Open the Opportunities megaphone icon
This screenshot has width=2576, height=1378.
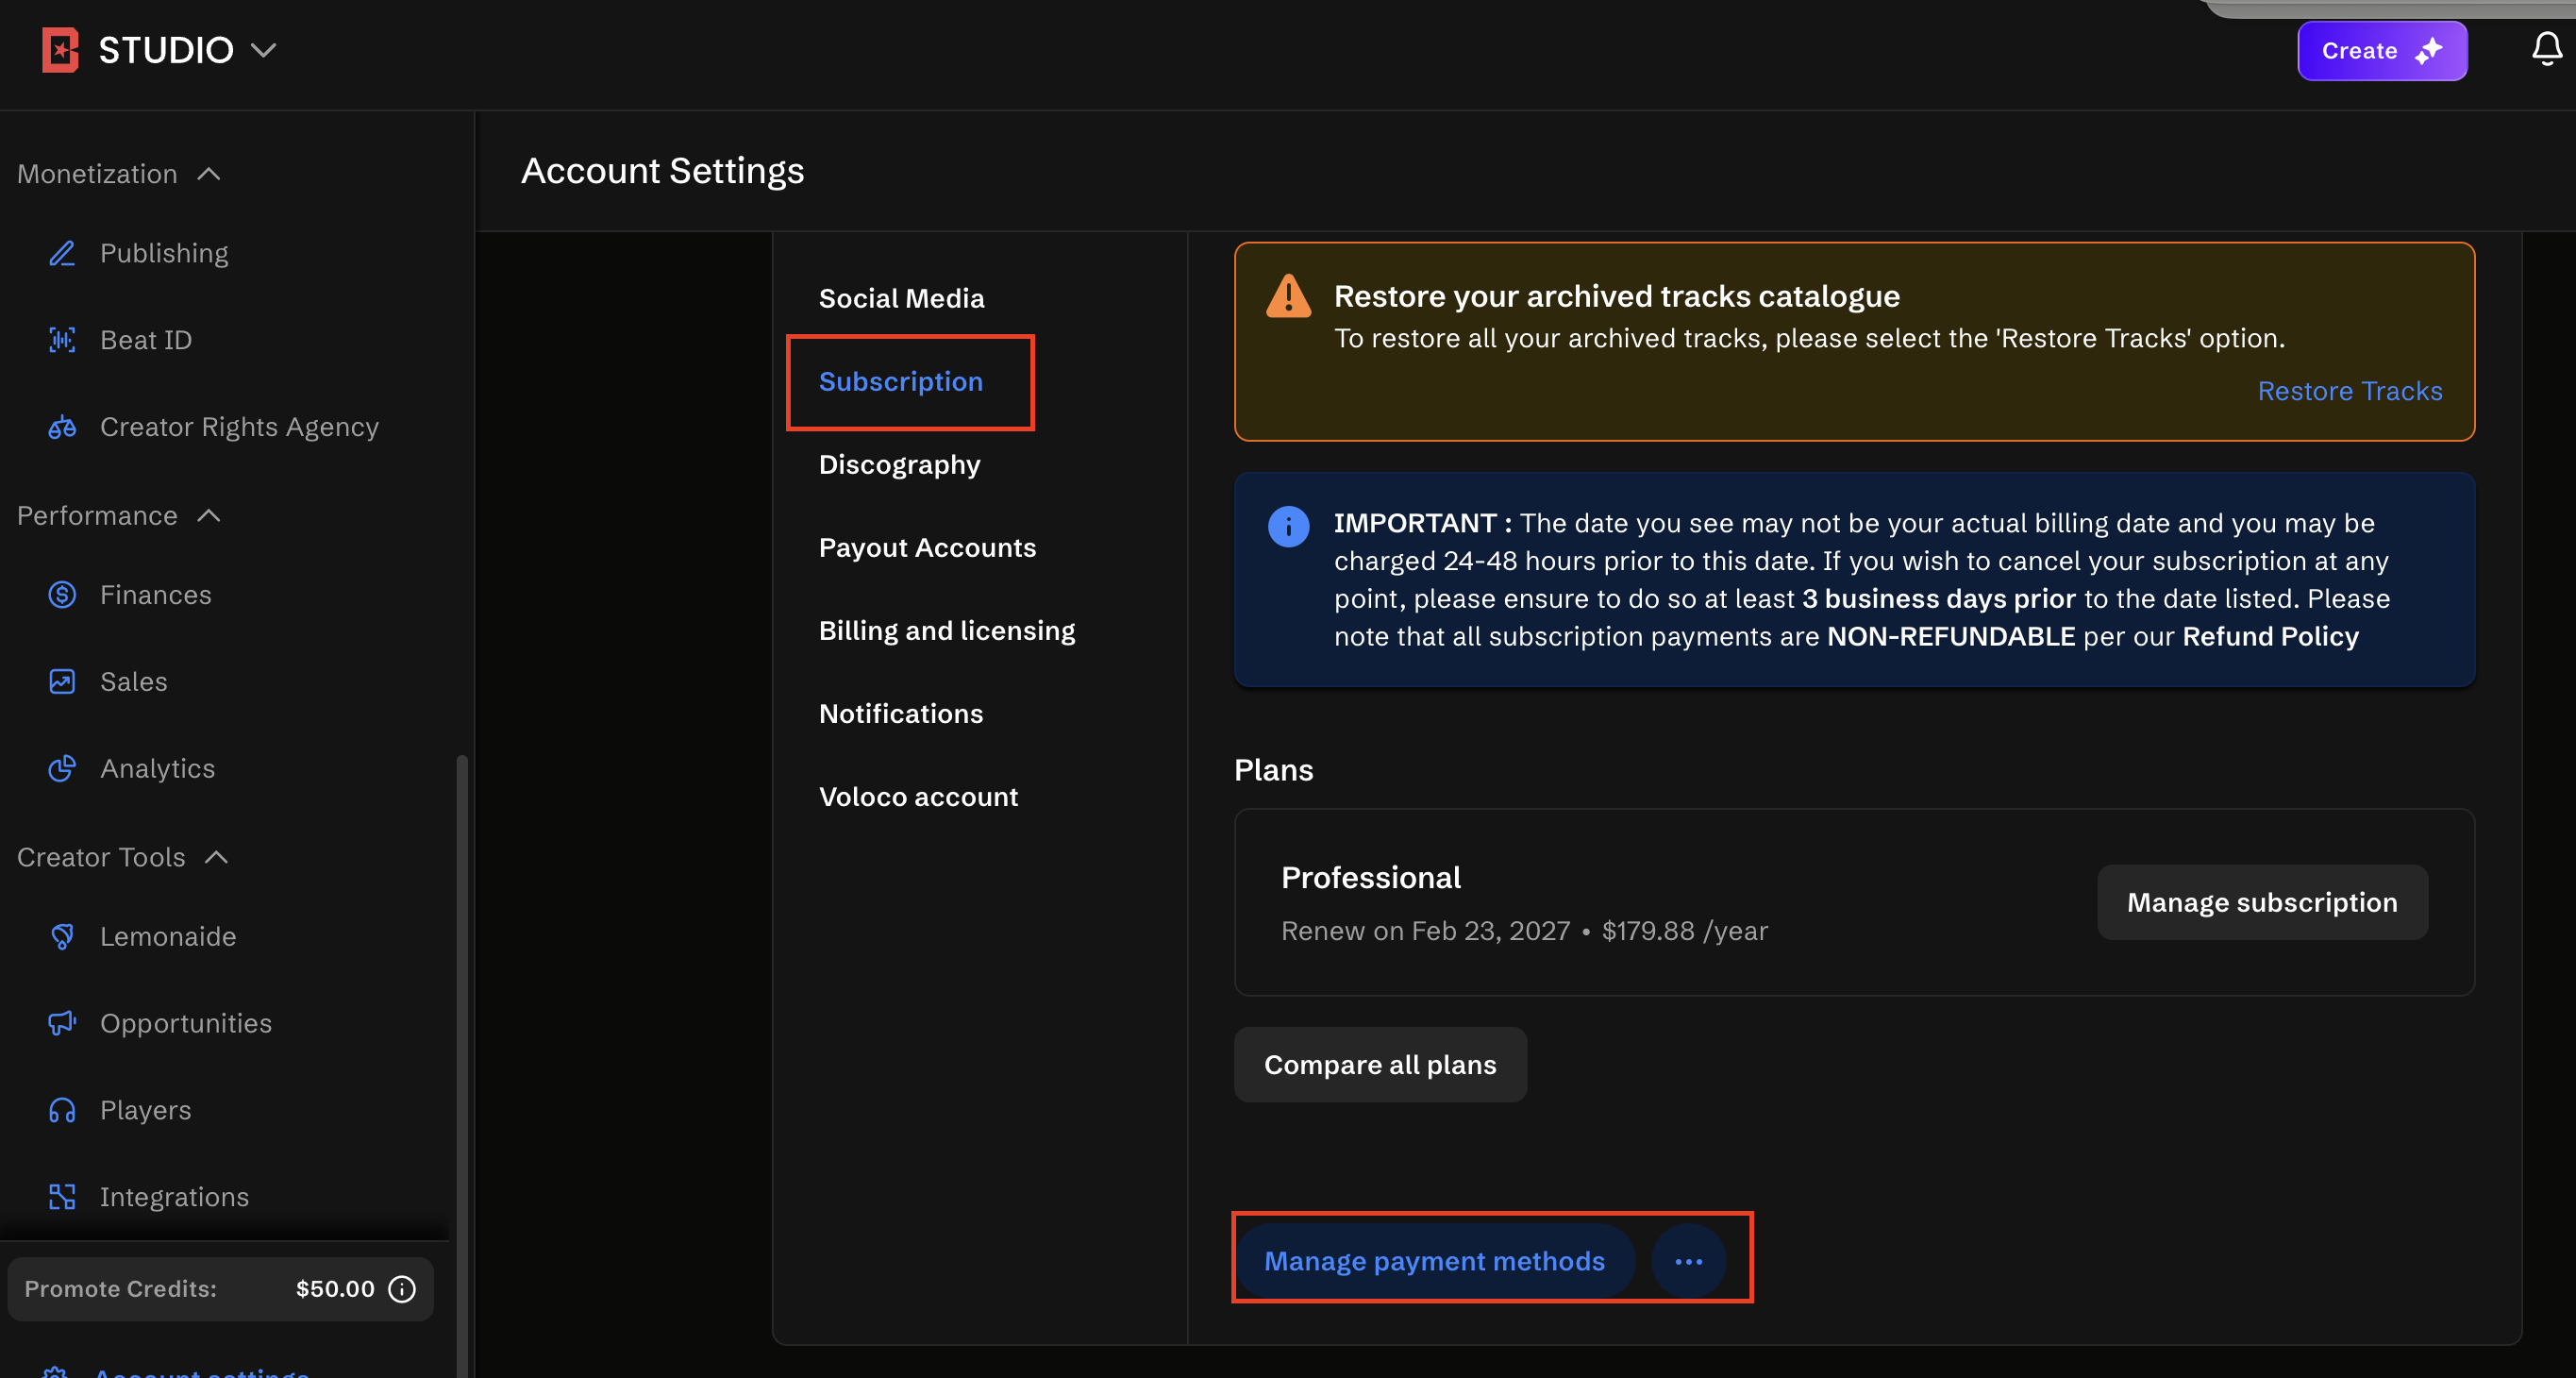click(62, 1023)
